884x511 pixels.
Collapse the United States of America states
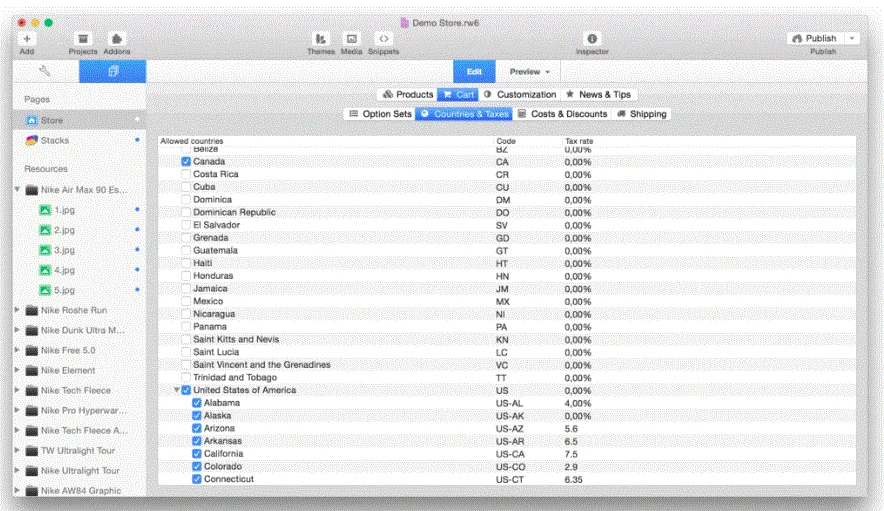pos(176,390)
